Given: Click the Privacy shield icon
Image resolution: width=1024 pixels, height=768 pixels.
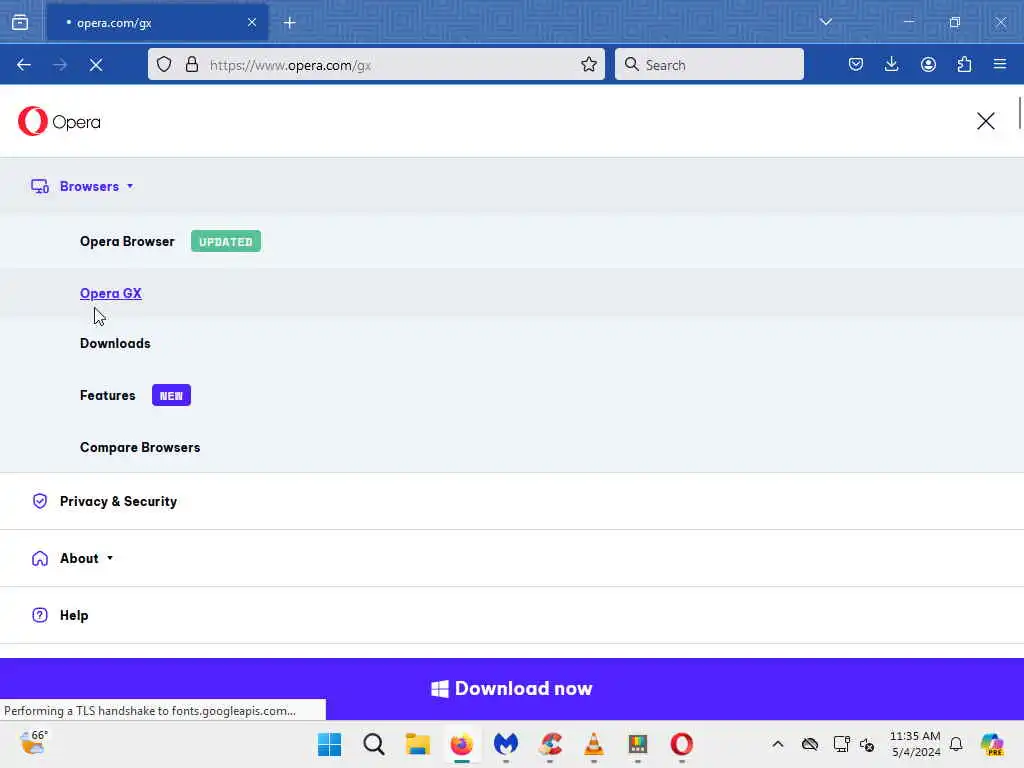Looking at the screenshot, I should point(40,501).
